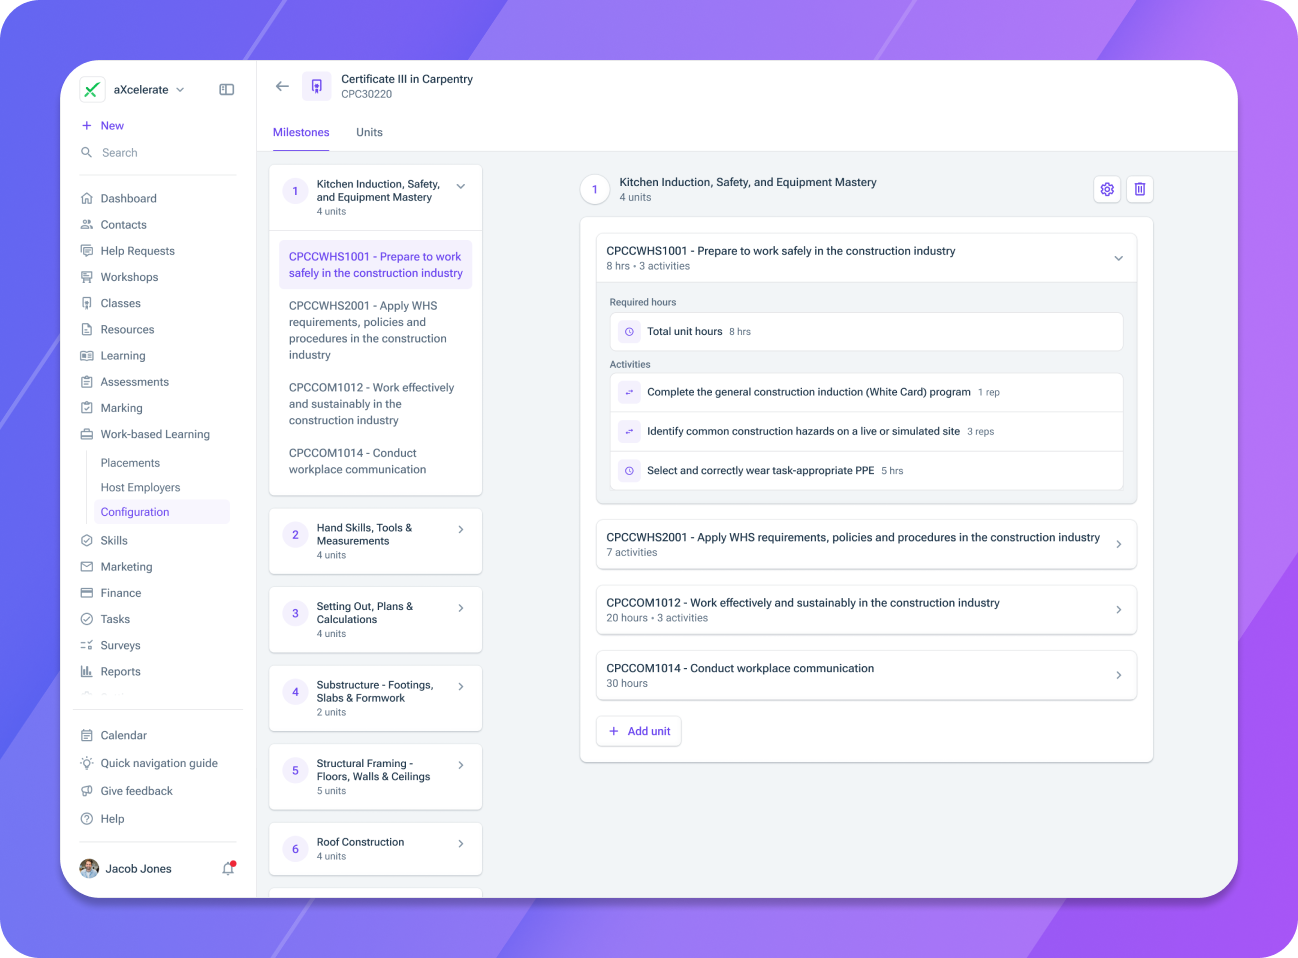
Task: Click the Skills badge icon
Action: [x=87, y=540]
